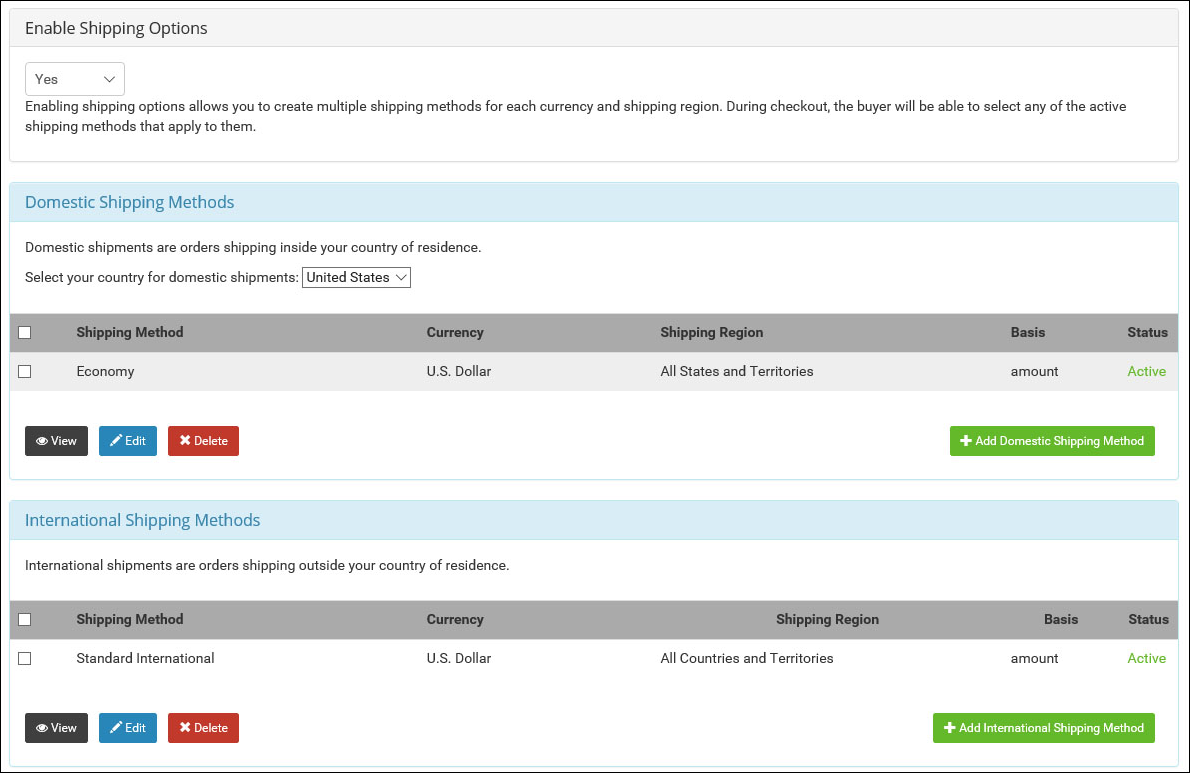1190x773 pixels.
Task: Click the plus icon on Add Domestic Shipping Method
Action: tap(965, 440)
